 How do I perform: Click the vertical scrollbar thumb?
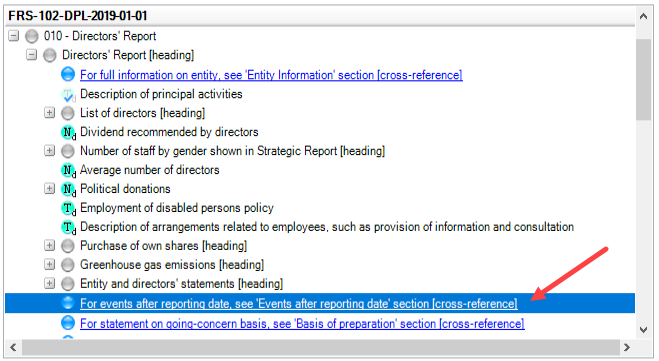643,80
